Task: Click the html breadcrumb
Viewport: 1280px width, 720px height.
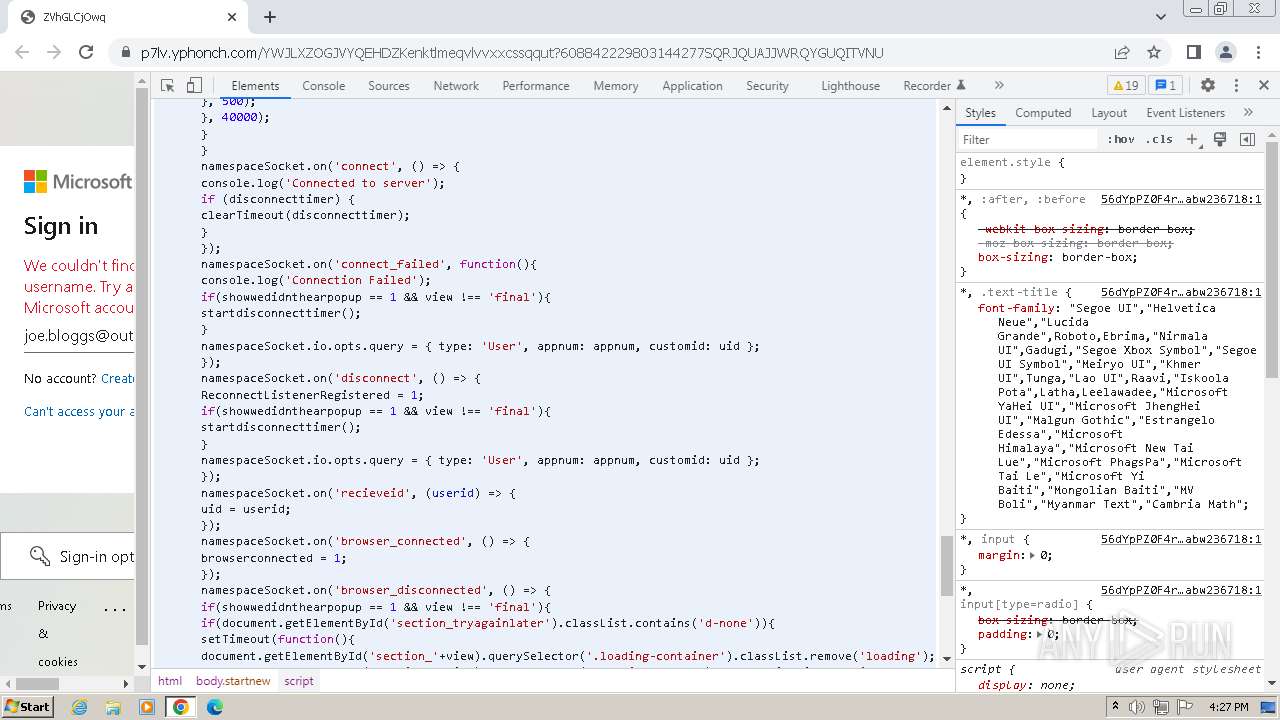Action: [170, 681]
